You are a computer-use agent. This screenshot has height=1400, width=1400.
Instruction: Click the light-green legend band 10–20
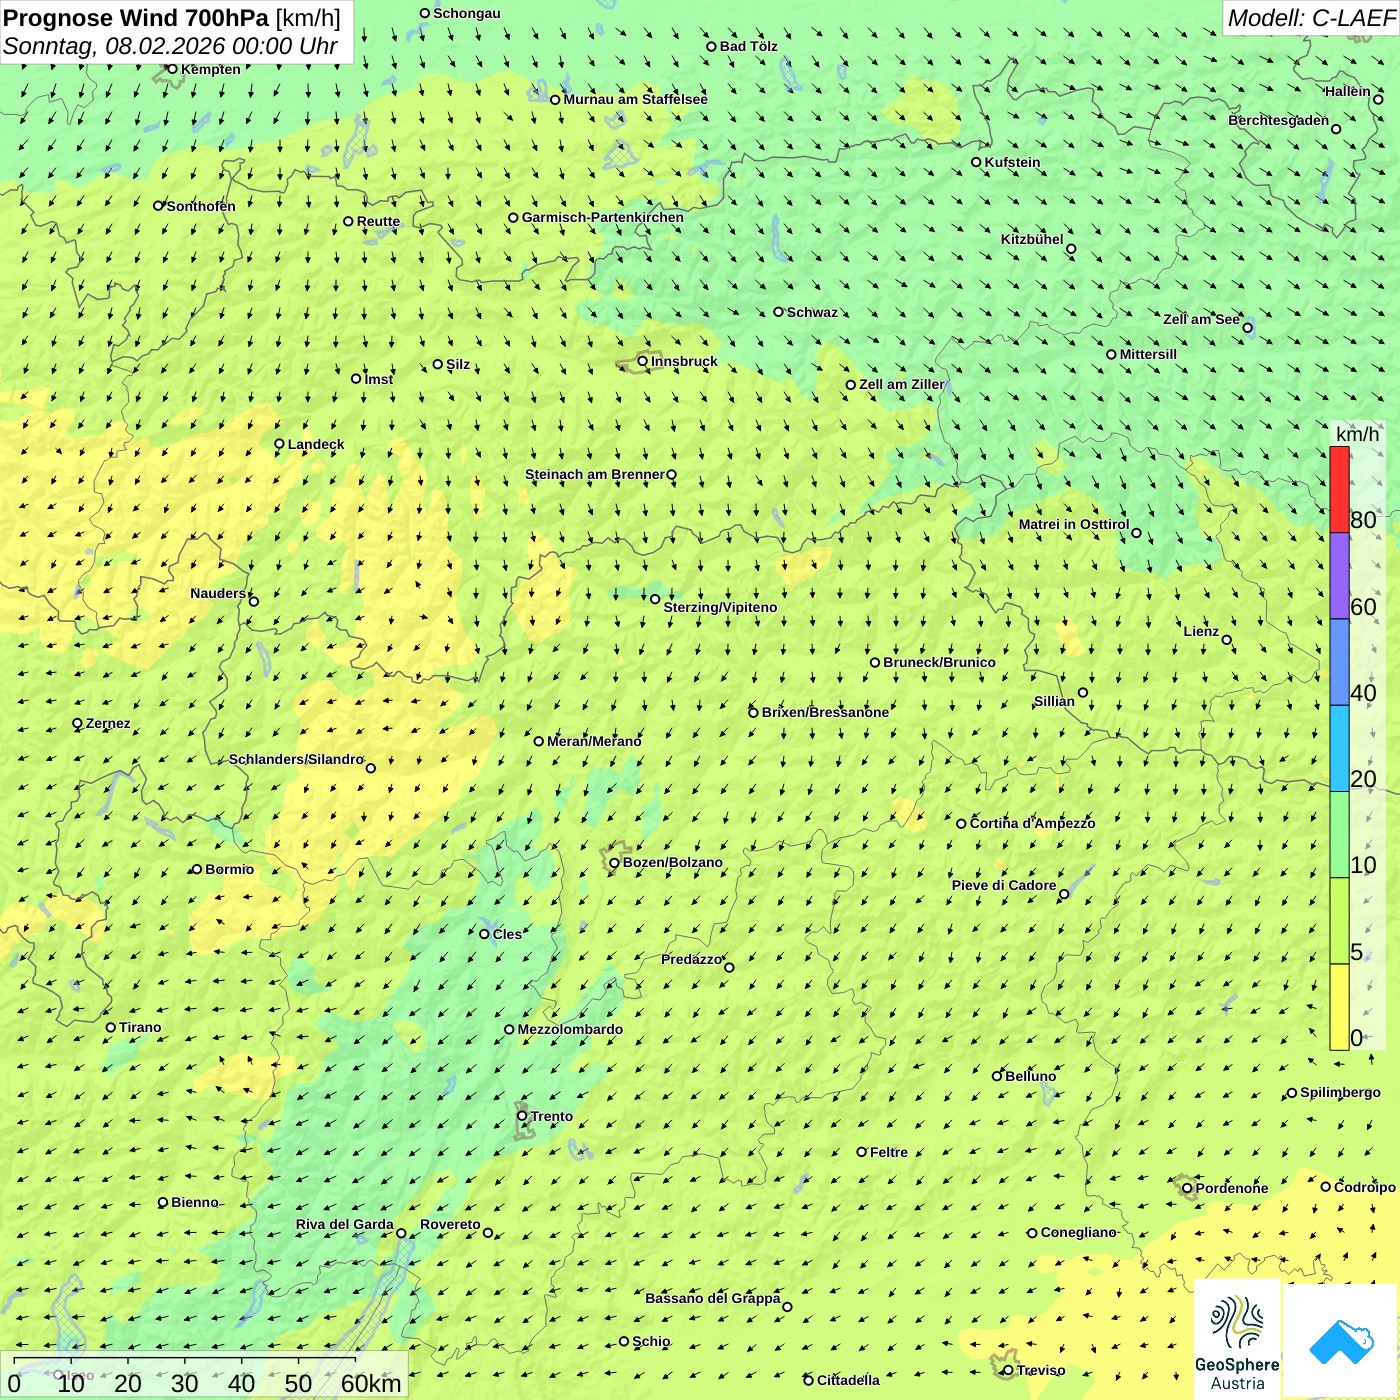(x=1339, y=835)
